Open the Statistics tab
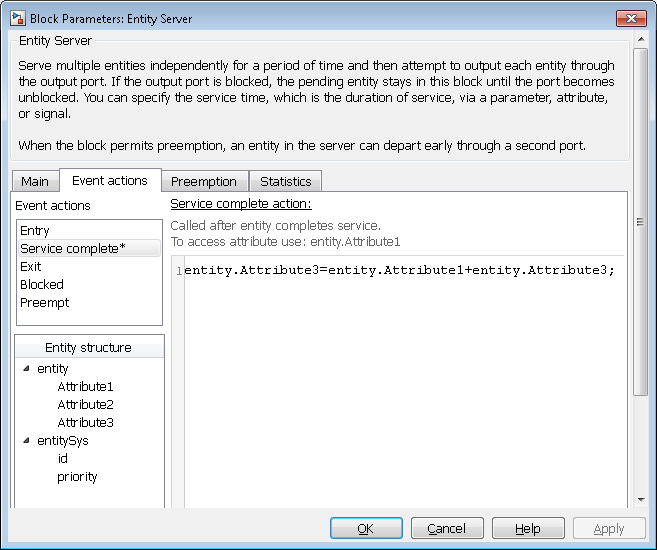Screen dimensions: 657x550 point(285,181)
